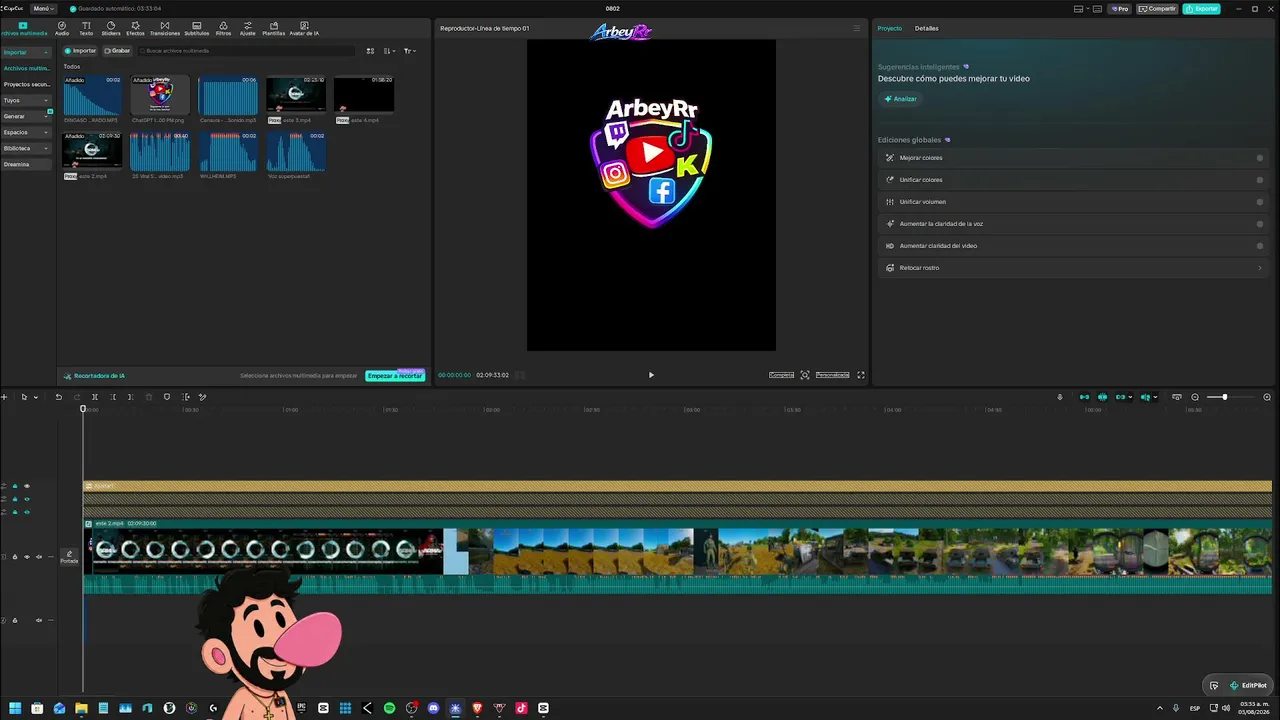Click the zoom-out magnifier on timeline
Image resolution: width=1280 pixels, height=720 pixels.
[1195, 397]
